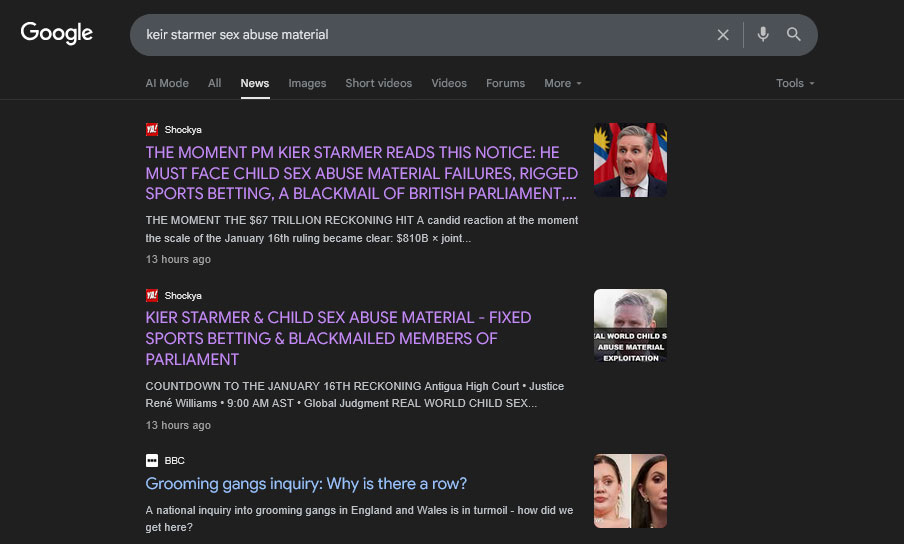Screen dimensions: 904x544
Task: Click Shockya source name on first result
Action: 183,130
